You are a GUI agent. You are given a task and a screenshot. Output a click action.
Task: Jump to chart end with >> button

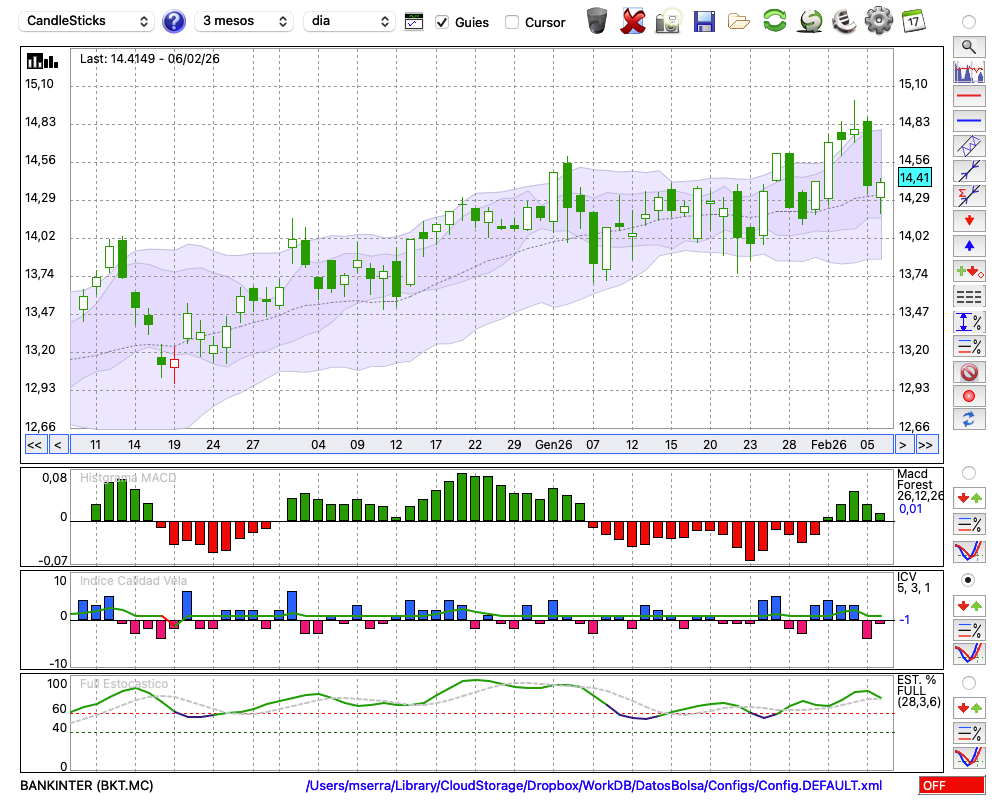pyautogui.click(x=926, y=445)
